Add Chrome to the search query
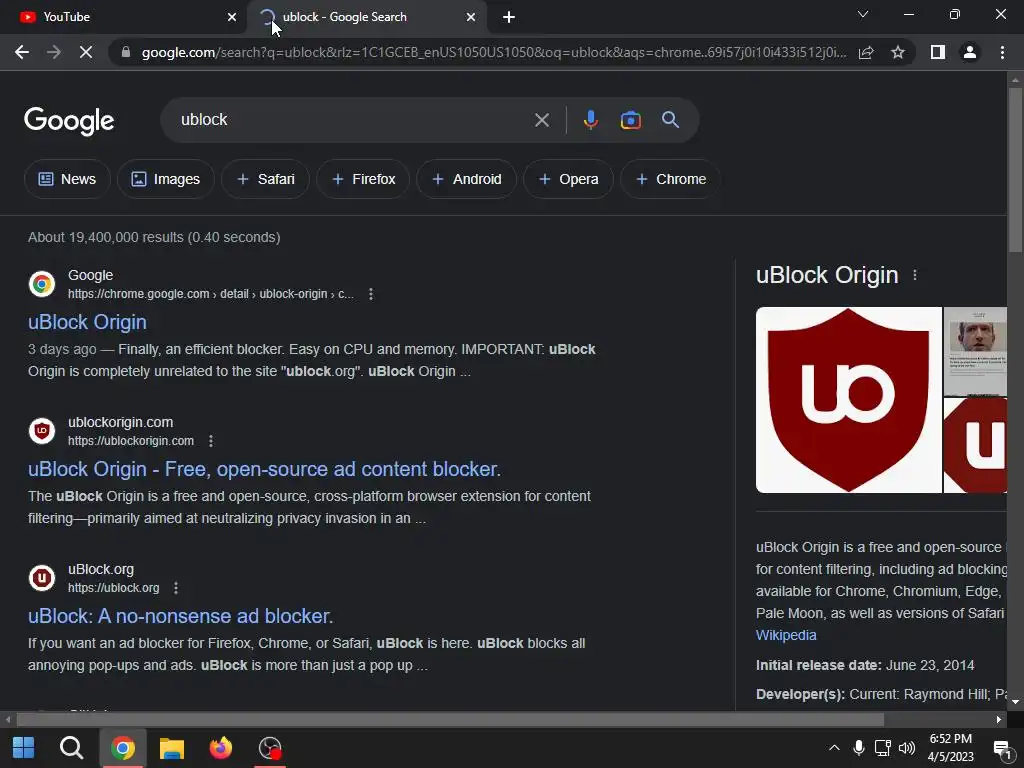This screenshot has height=768, width=1024. [x=670, y=179]
